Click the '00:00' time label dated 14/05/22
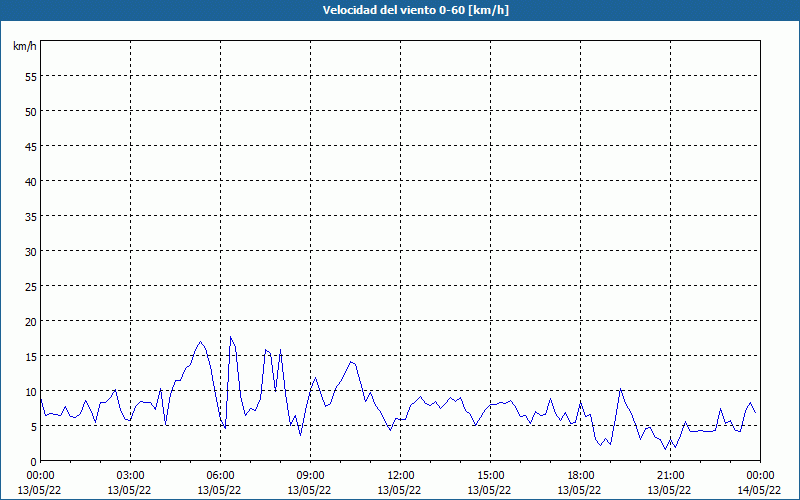 pos(760,476)
